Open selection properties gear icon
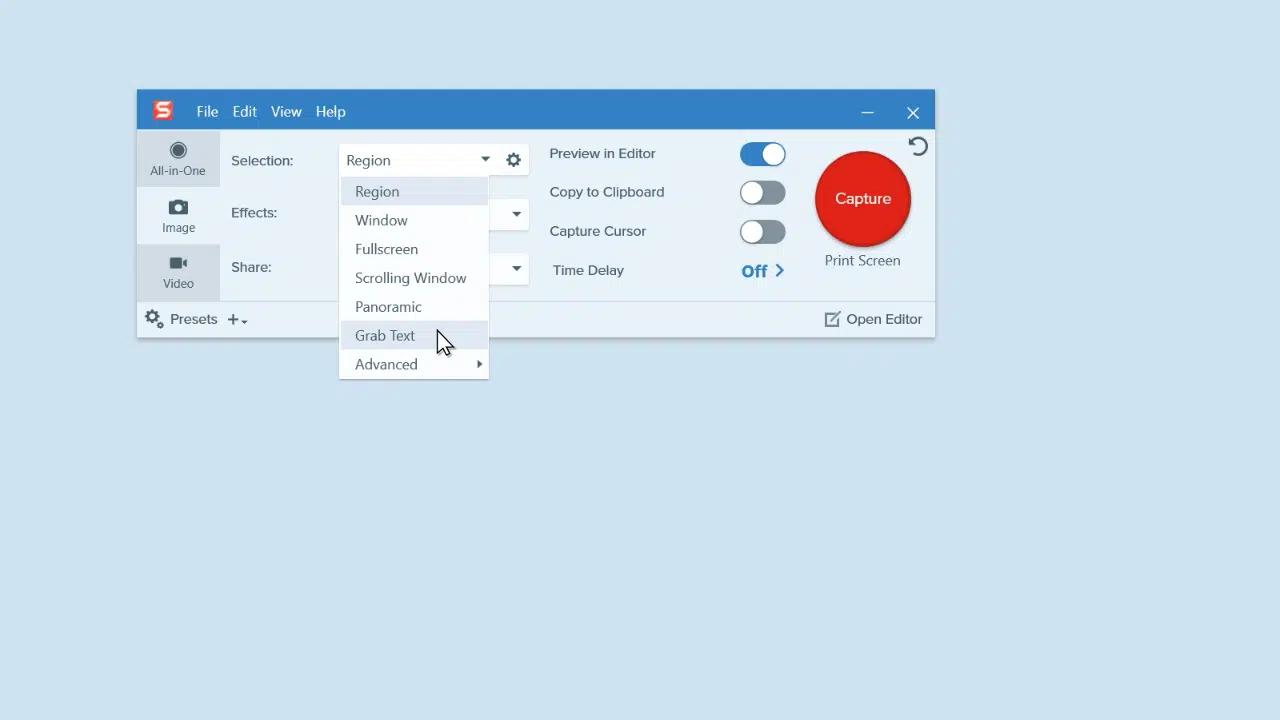This screenshot has height=720, width=1280. click(513, 160)
